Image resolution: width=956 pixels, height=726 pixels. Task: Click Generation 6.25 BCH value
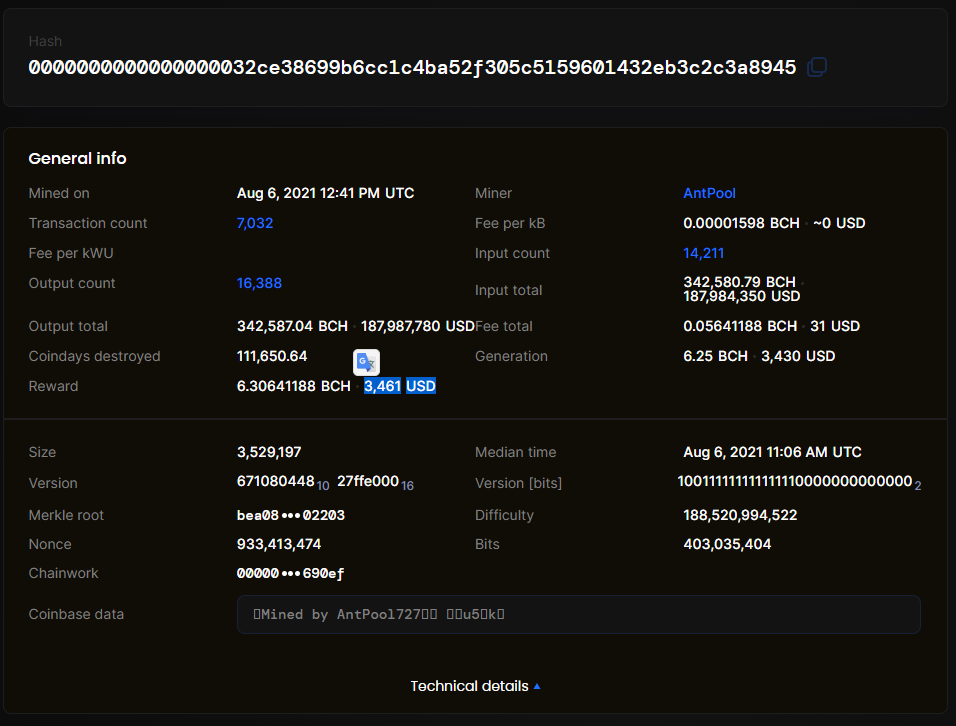(715, 356)
